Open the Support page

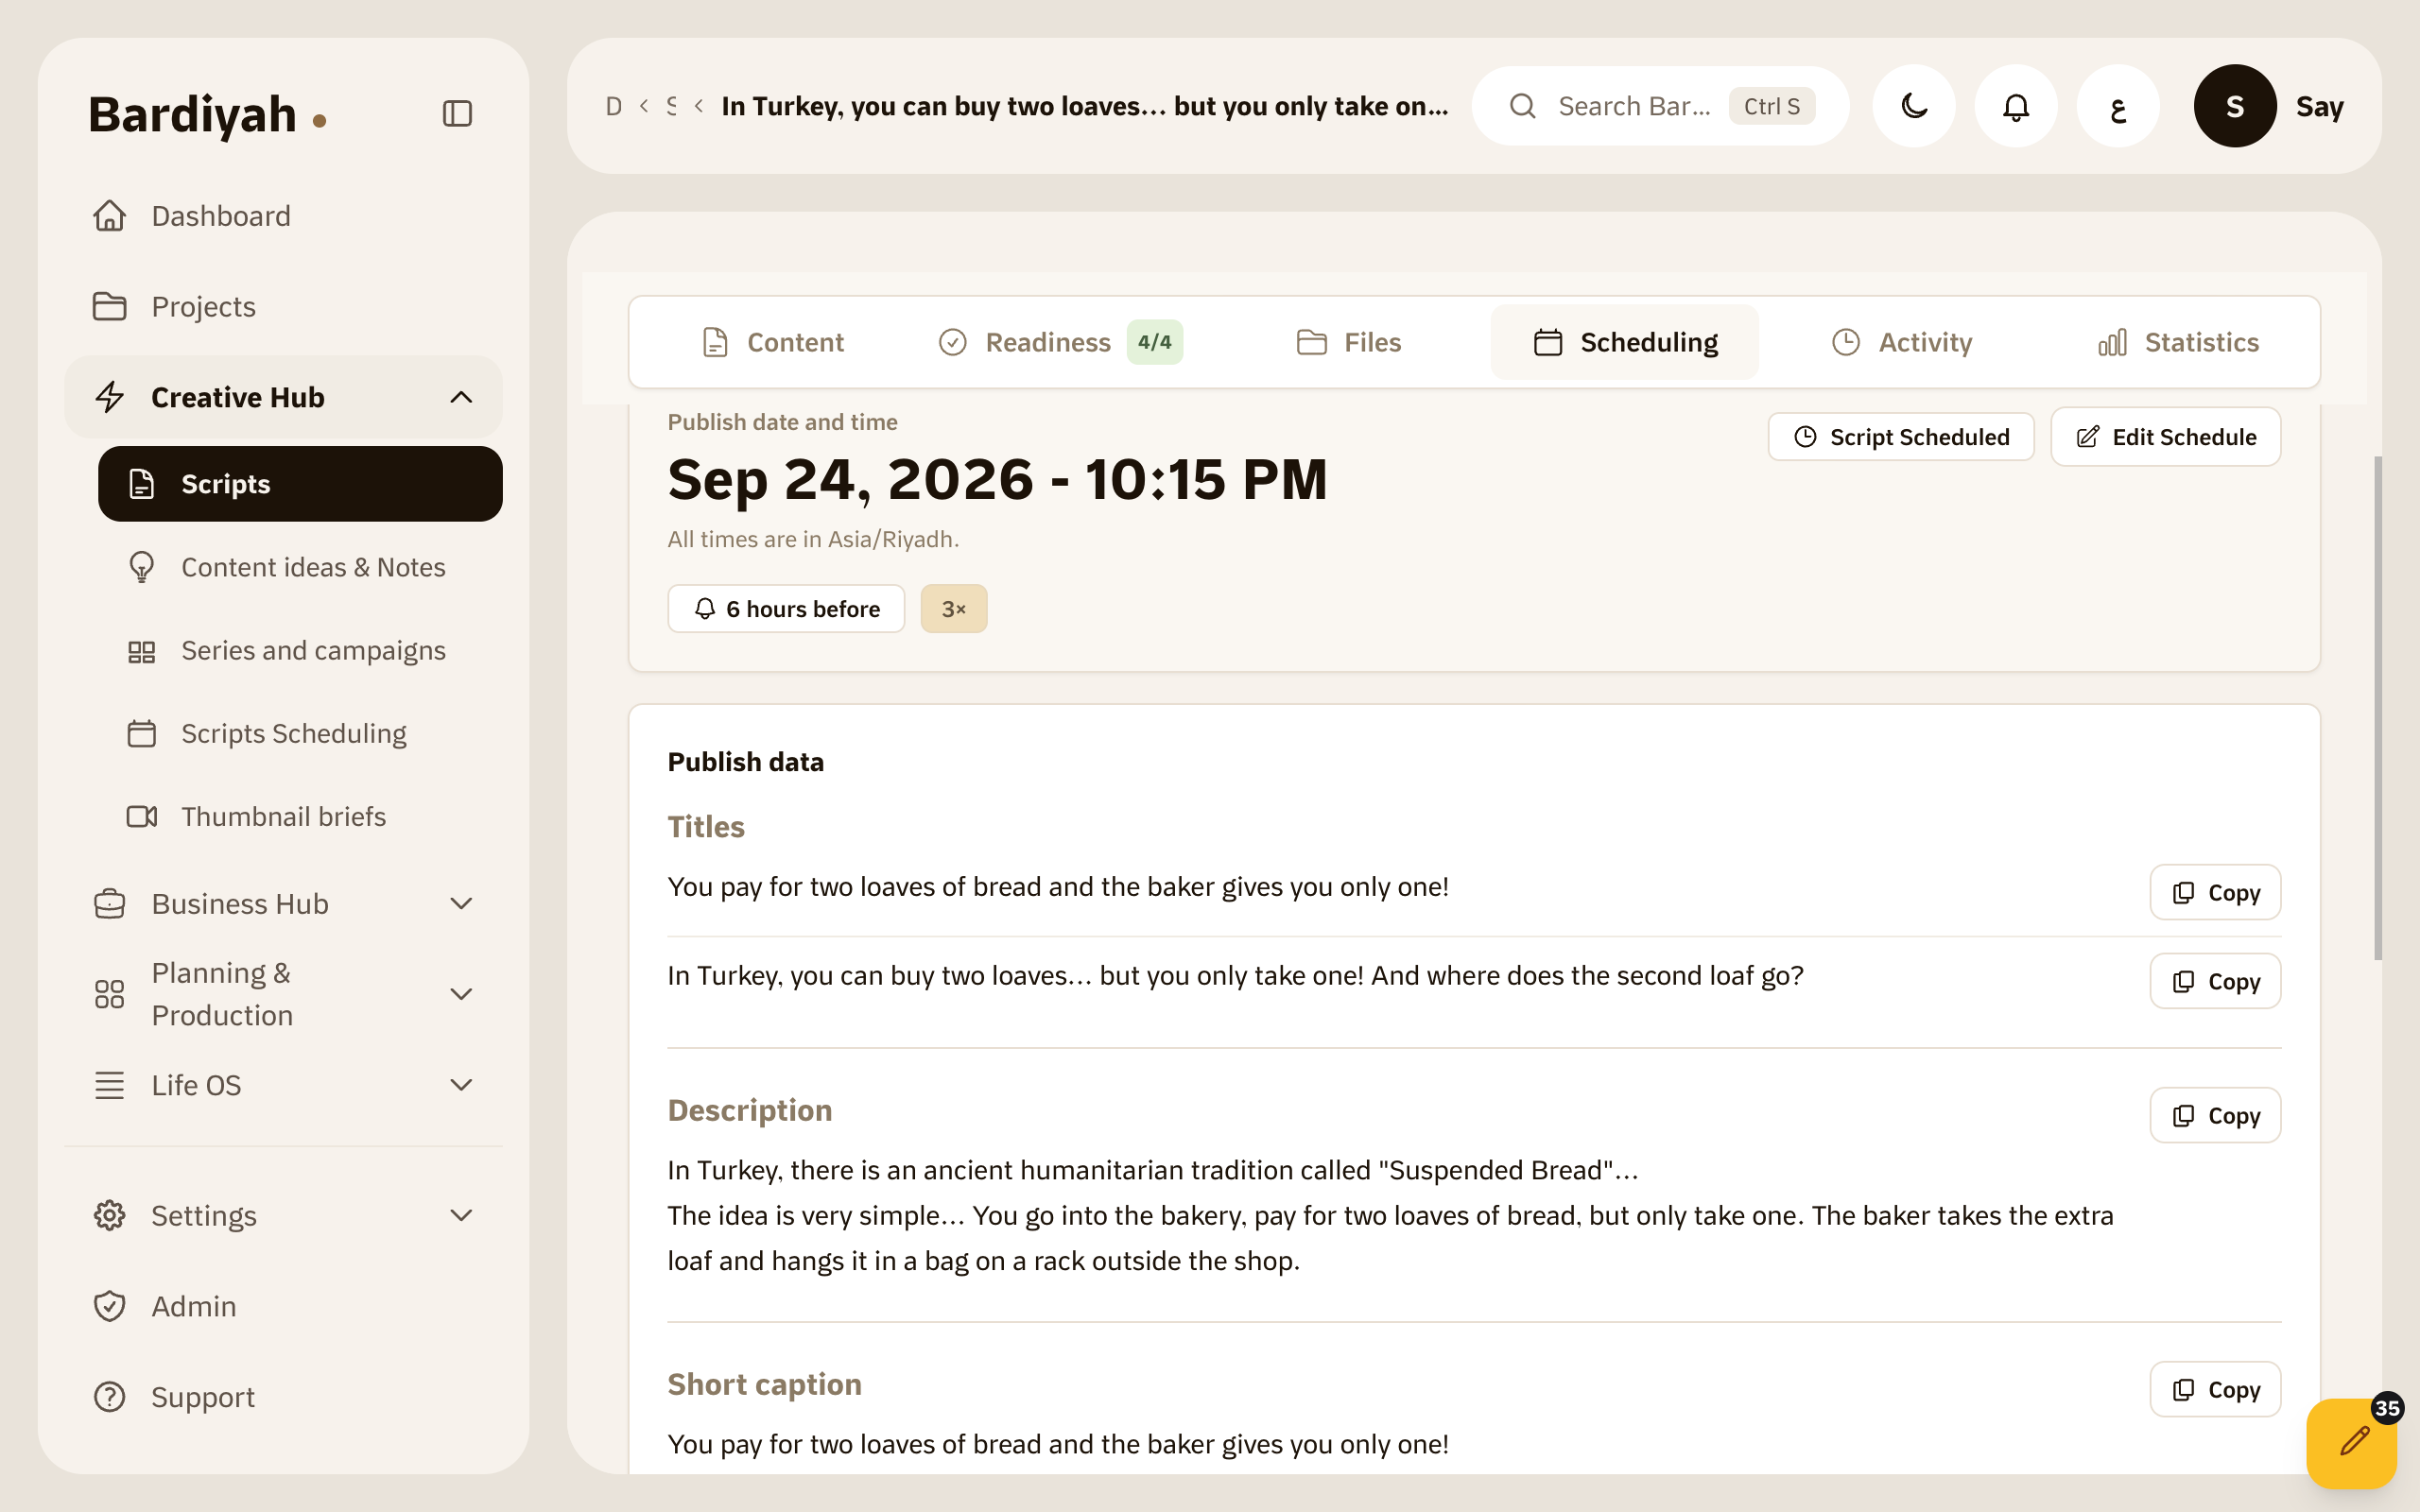tap(283, 1397)
